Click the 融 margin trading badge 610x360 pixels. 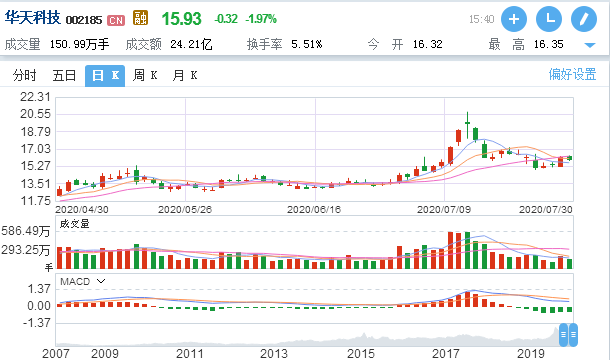point(140,18)
